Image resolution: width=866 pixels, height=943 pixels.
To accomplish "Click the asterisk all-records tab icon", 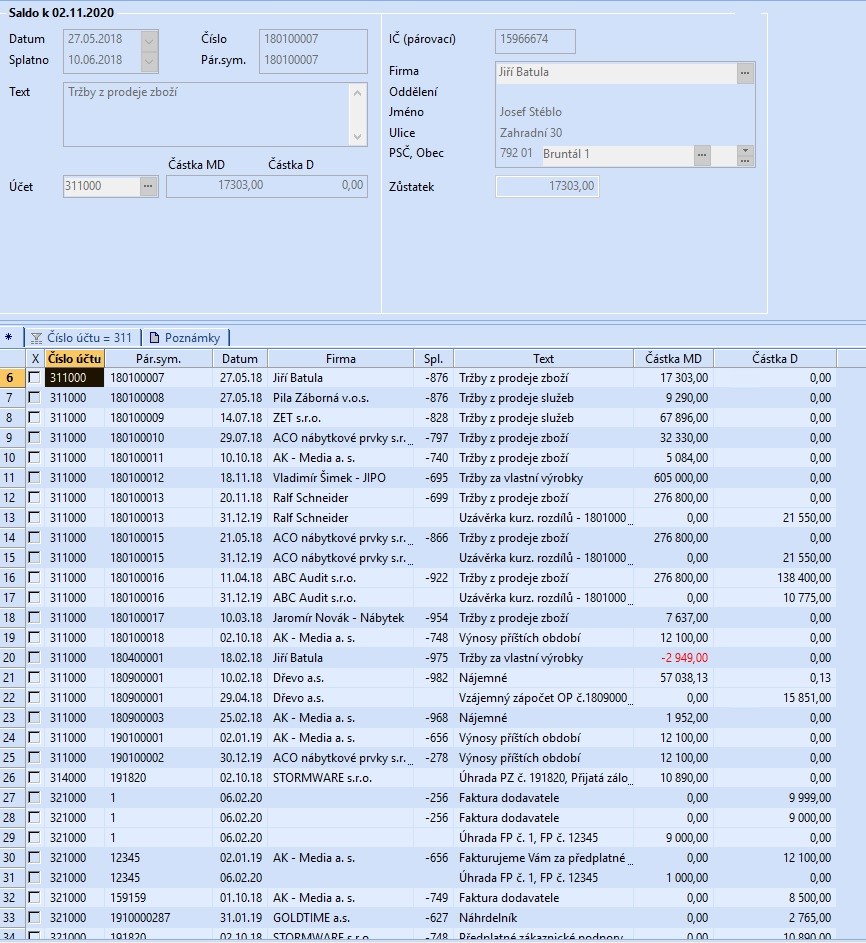I will click(x=9, y=338).
